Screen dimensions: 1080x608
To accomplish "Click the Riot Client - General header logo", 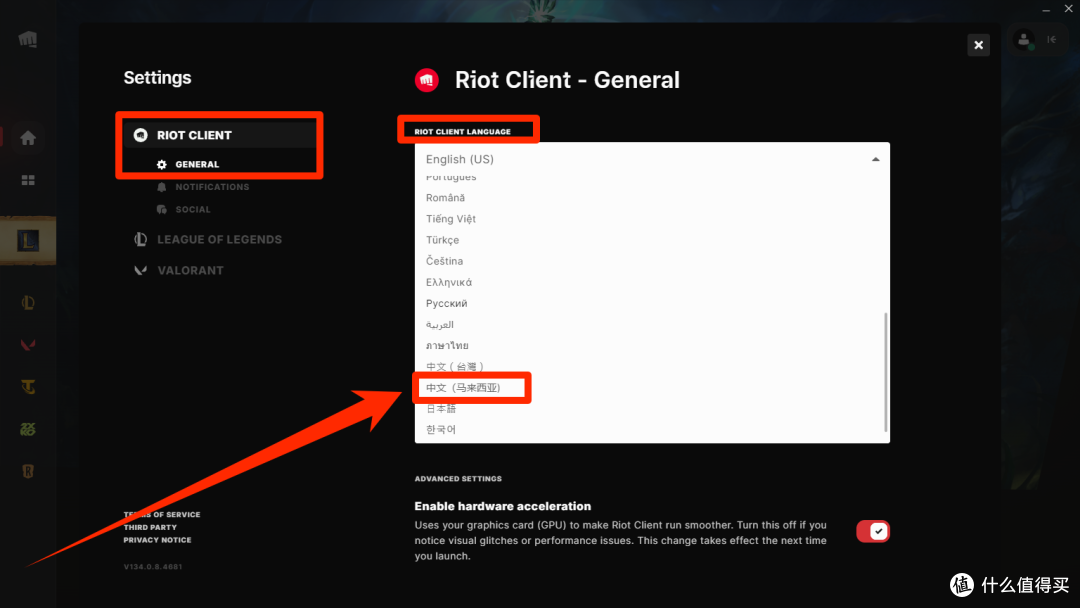I will pos(427,80).
